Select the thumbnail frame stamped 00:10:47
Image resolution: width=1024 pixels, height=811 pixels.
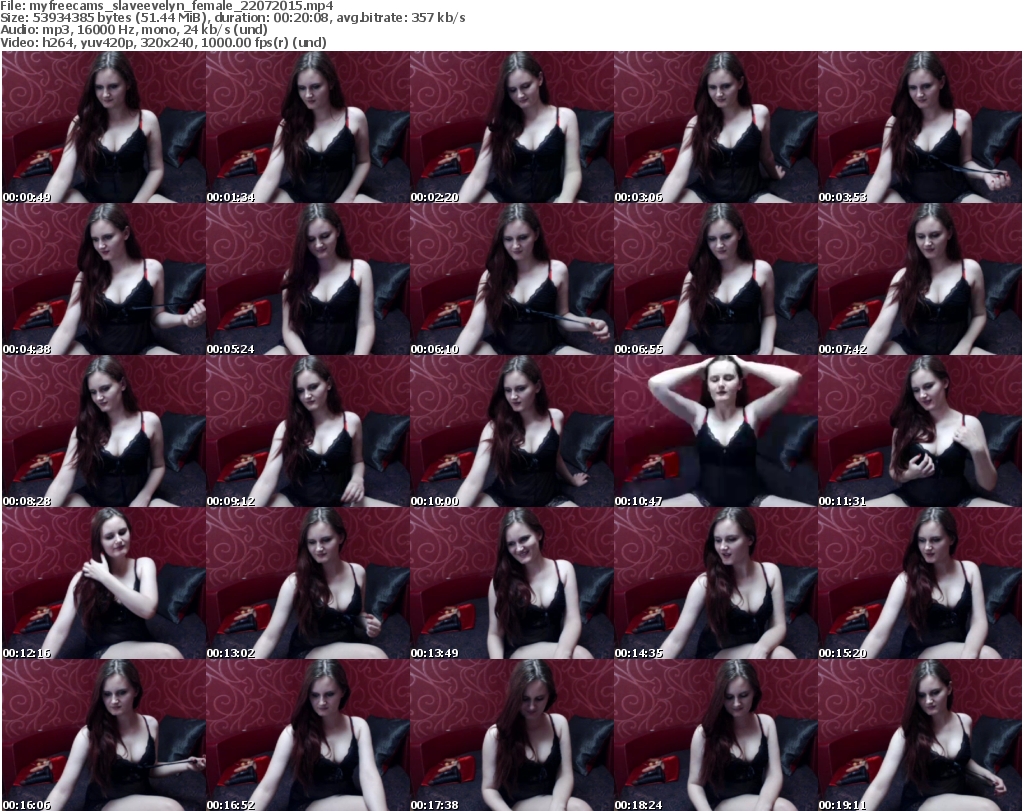(x=716, y=432)
